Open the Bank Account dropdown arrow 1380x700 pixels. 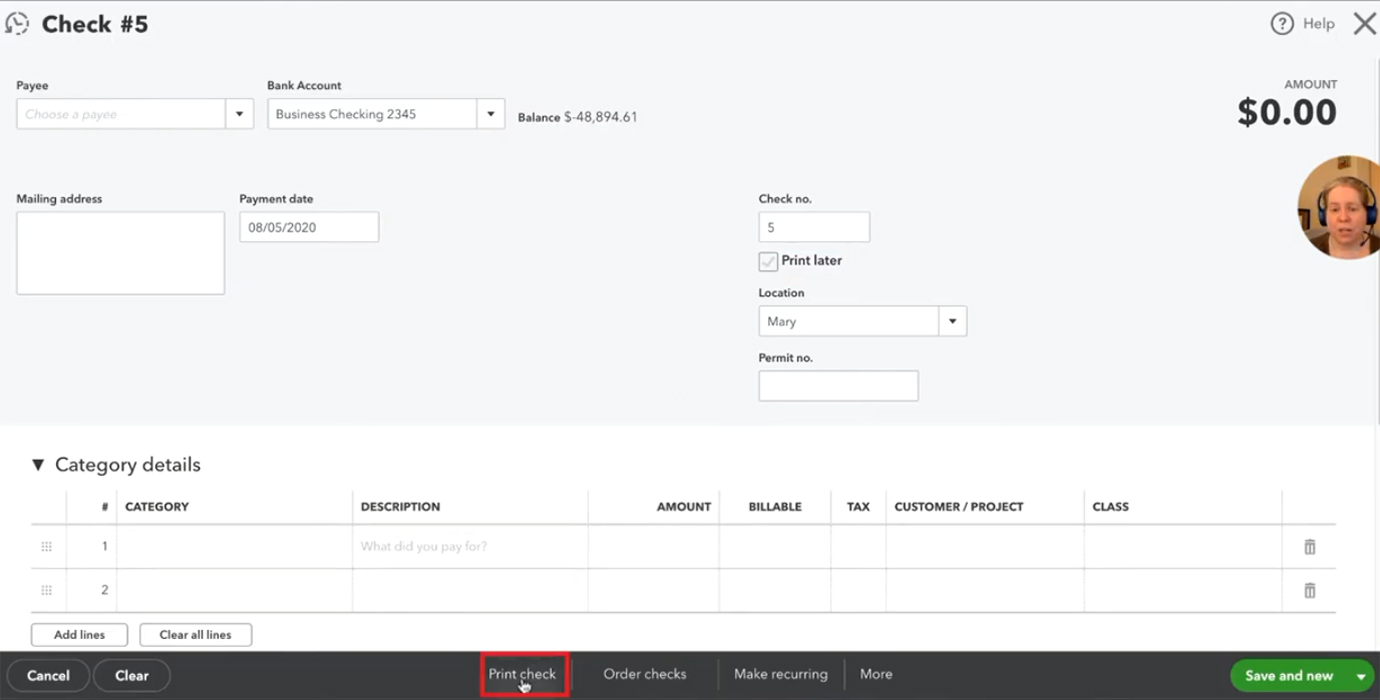tap(490, 114)
